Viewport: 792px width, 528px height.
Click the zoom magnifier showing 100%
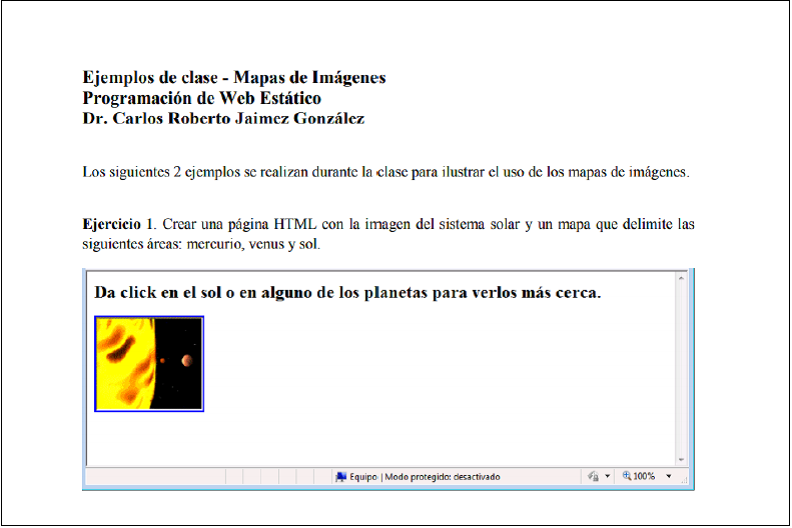click(x=627, y=477)
